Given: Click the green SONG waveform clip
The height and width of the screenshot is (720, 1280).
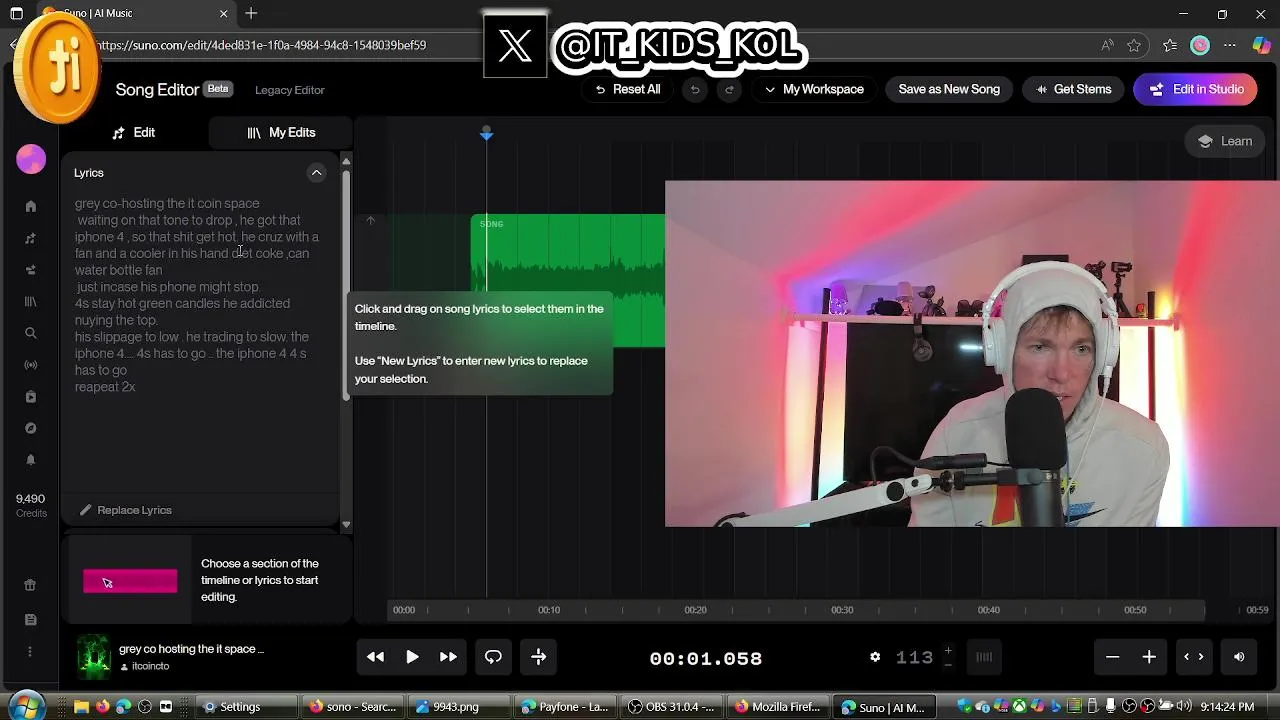Looking at the screenshot, I should [567, 280].
